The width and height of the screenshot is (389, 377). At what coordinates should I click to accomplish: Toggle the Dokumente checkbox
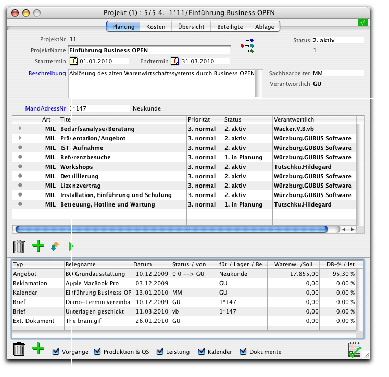[243, 352]
